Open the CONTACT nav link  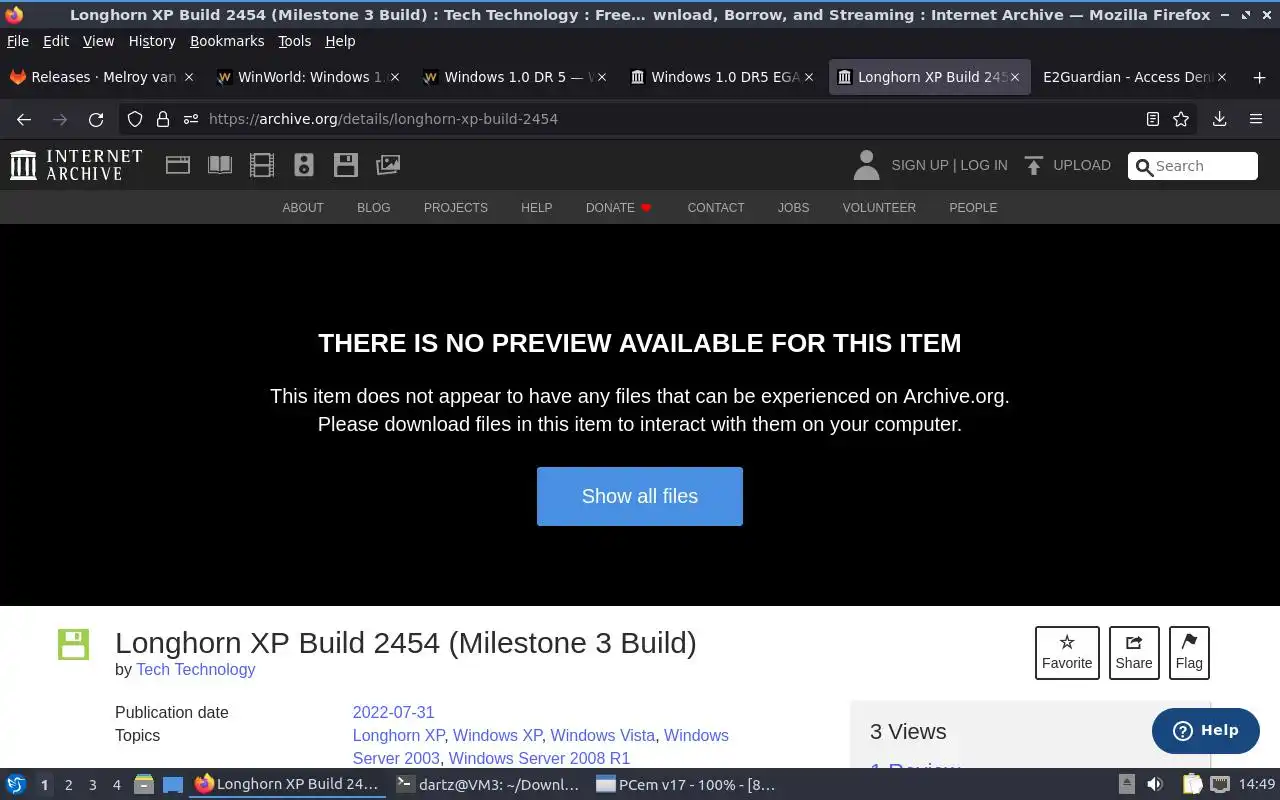click(x=716, y=208)
